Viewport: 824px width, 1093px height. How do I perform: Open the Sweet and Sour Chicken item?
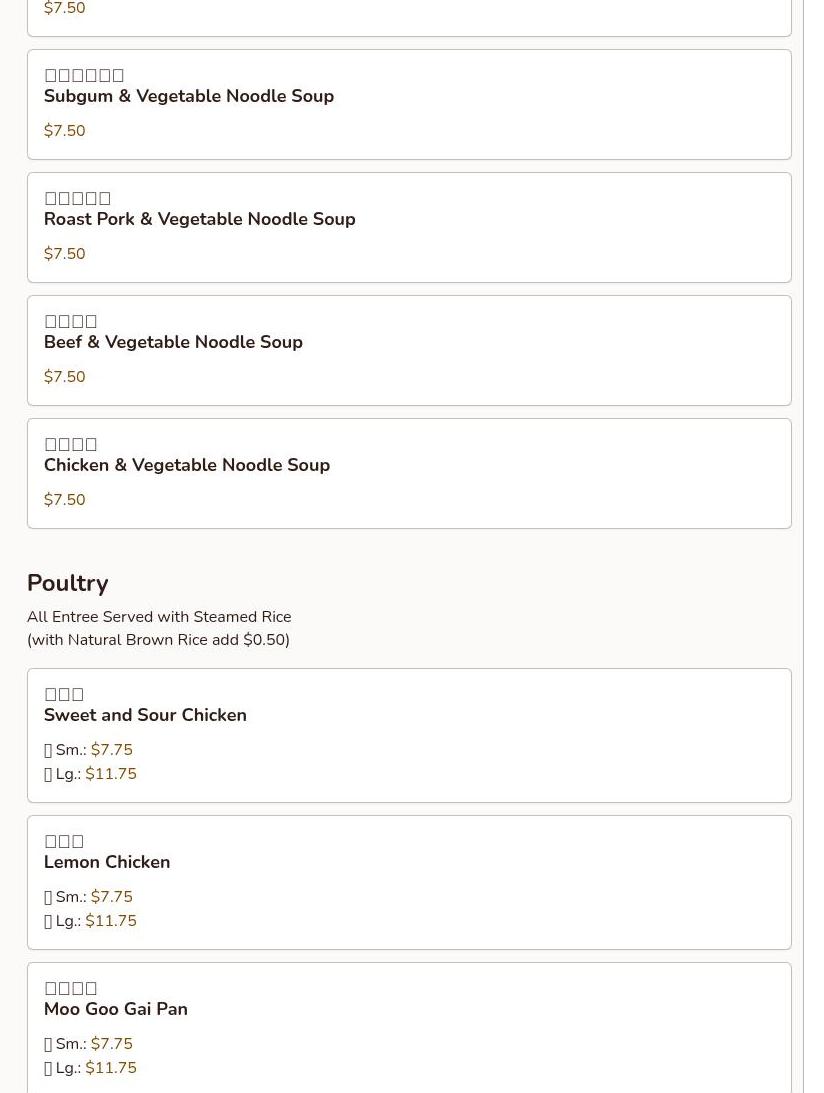tap(145, 716)
